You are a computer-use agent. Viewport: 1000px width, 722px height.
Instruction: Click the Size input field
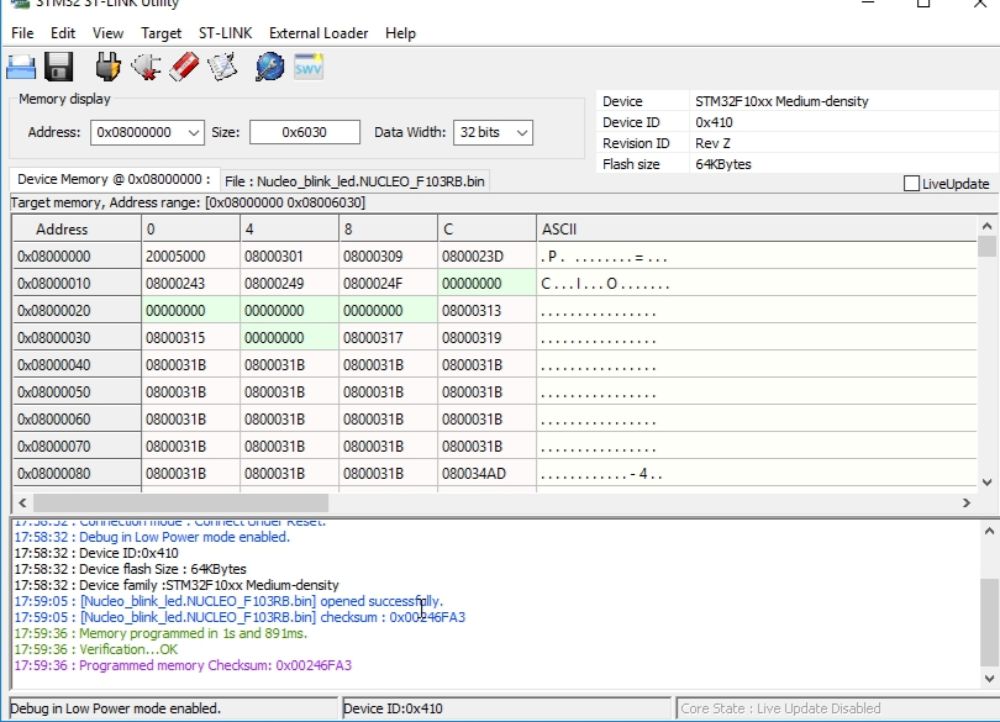pyautogui.click(x=304, y=133)
